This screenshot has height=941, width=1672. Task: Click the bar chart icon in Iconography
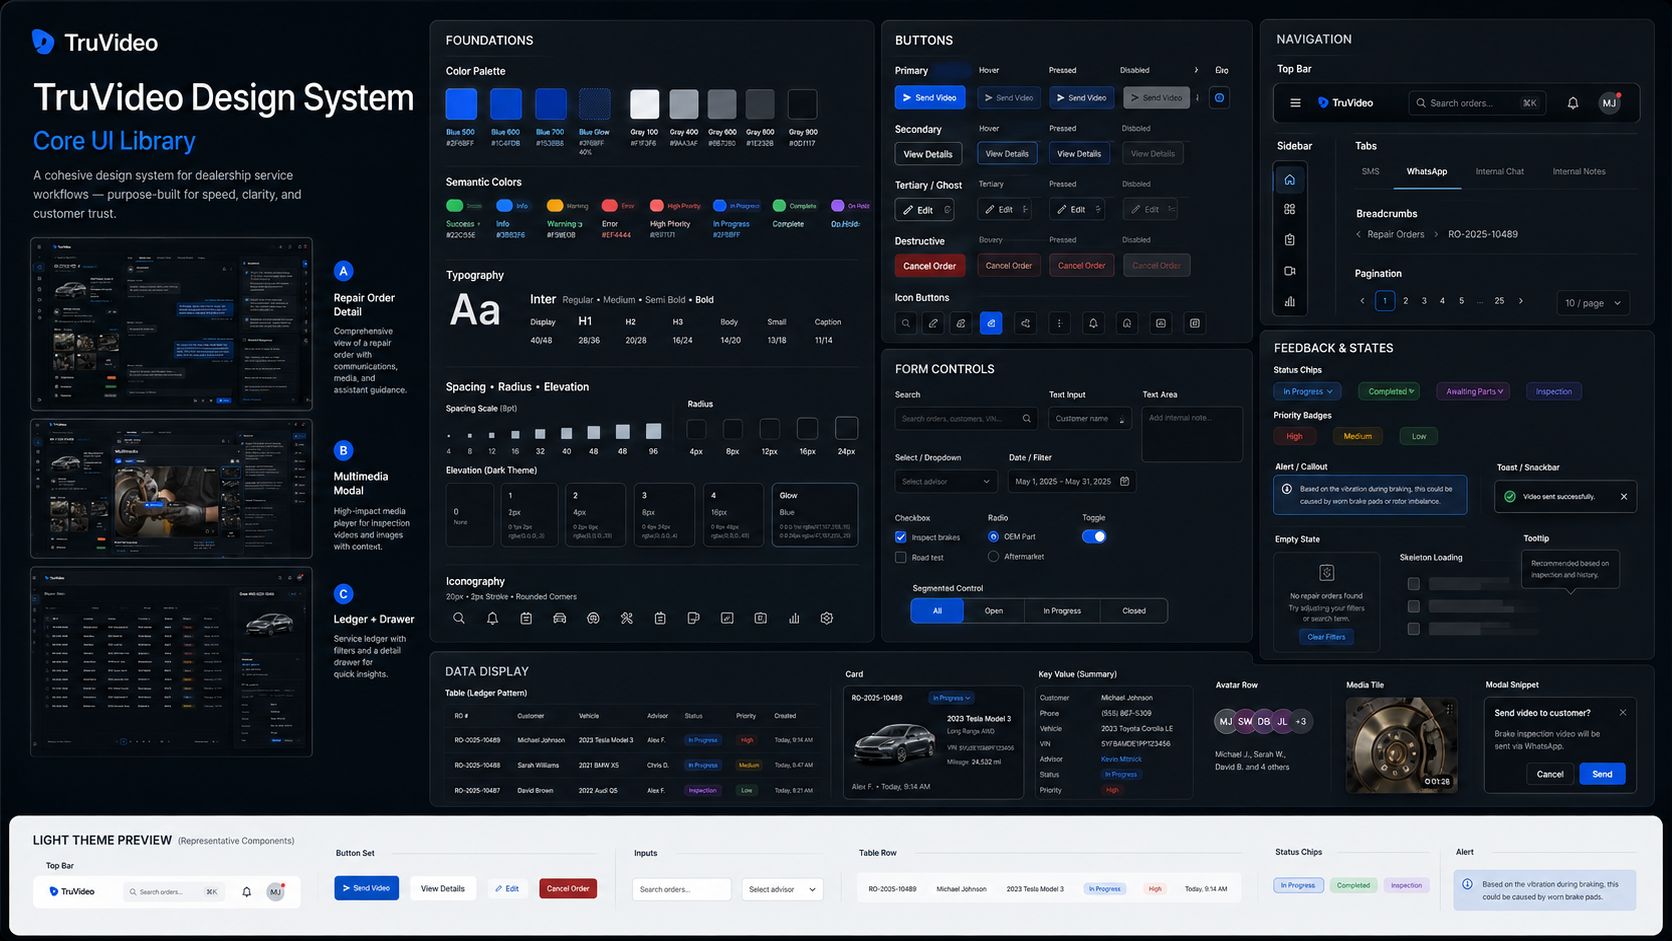[x=794, y=618]
